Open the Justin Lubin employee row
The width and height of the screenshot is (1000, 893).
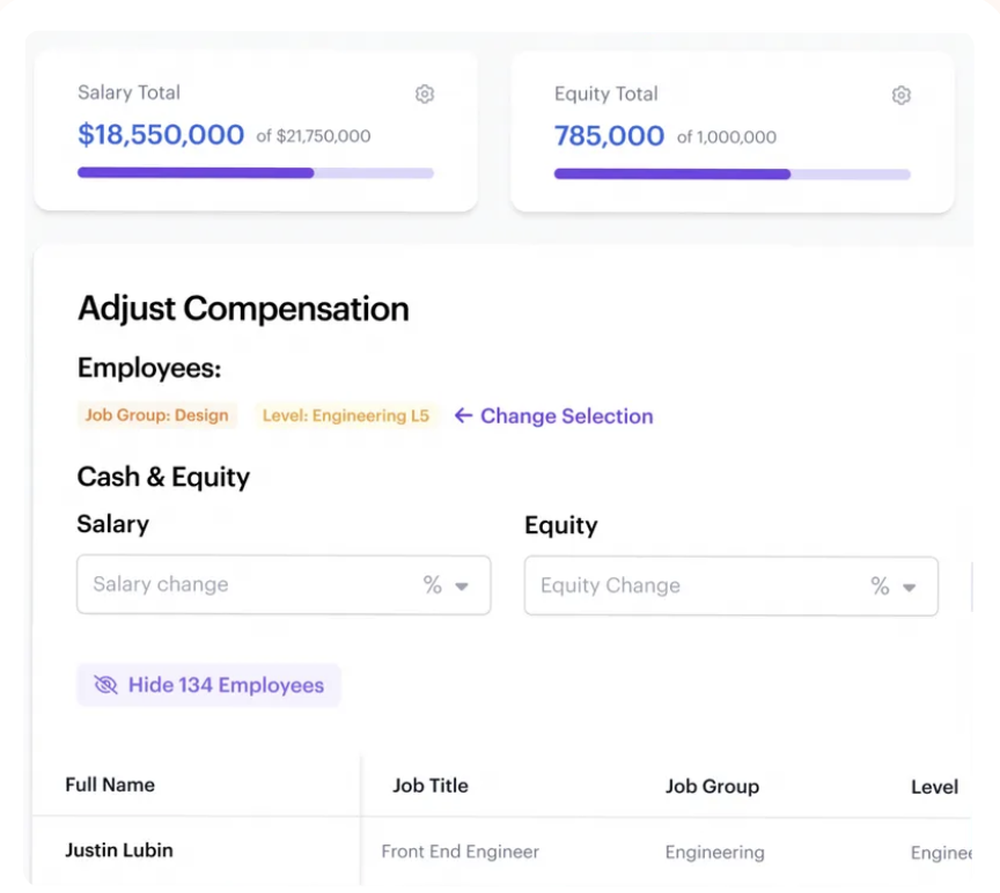[x=501, y=851]
